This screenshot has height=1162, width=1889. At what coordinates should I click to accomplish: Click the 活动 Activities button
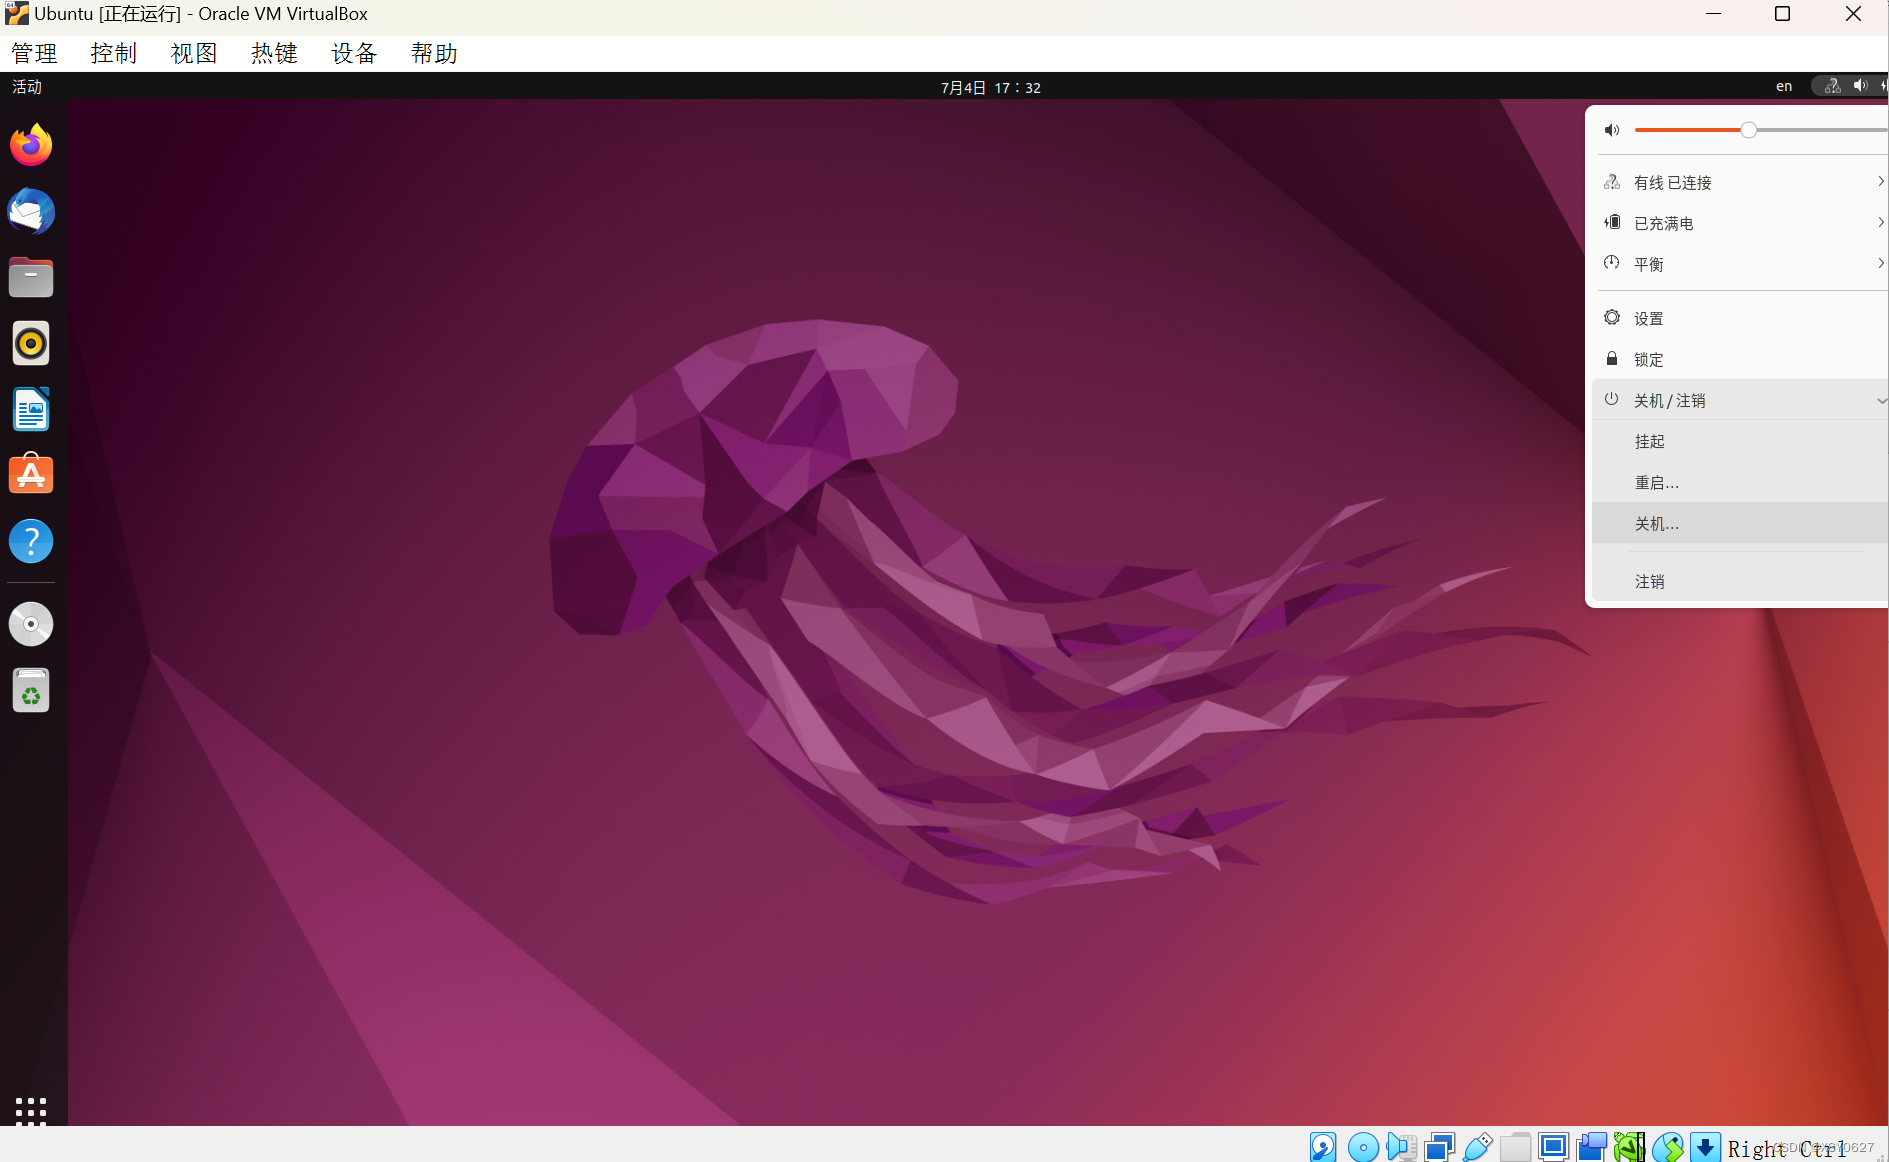click(x=27, y=86)
